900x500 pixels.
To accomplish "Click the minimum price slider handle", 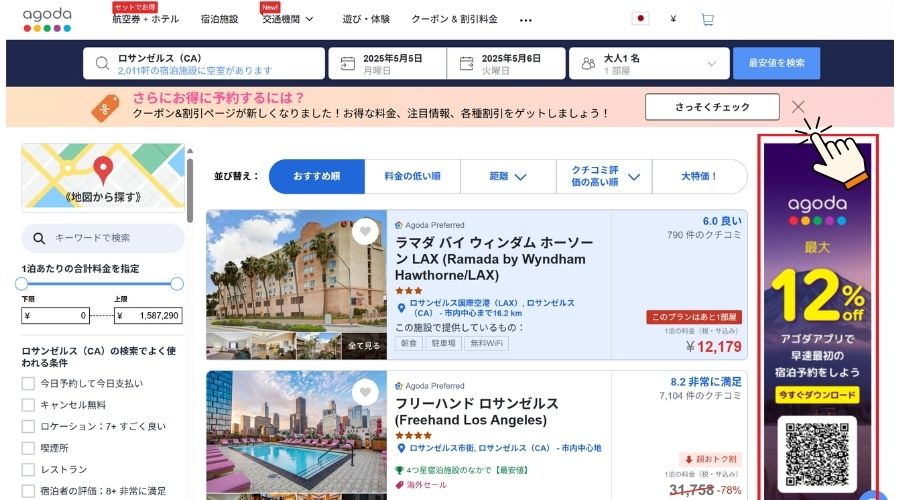I will pyautogui.click(x=21, y=284).
